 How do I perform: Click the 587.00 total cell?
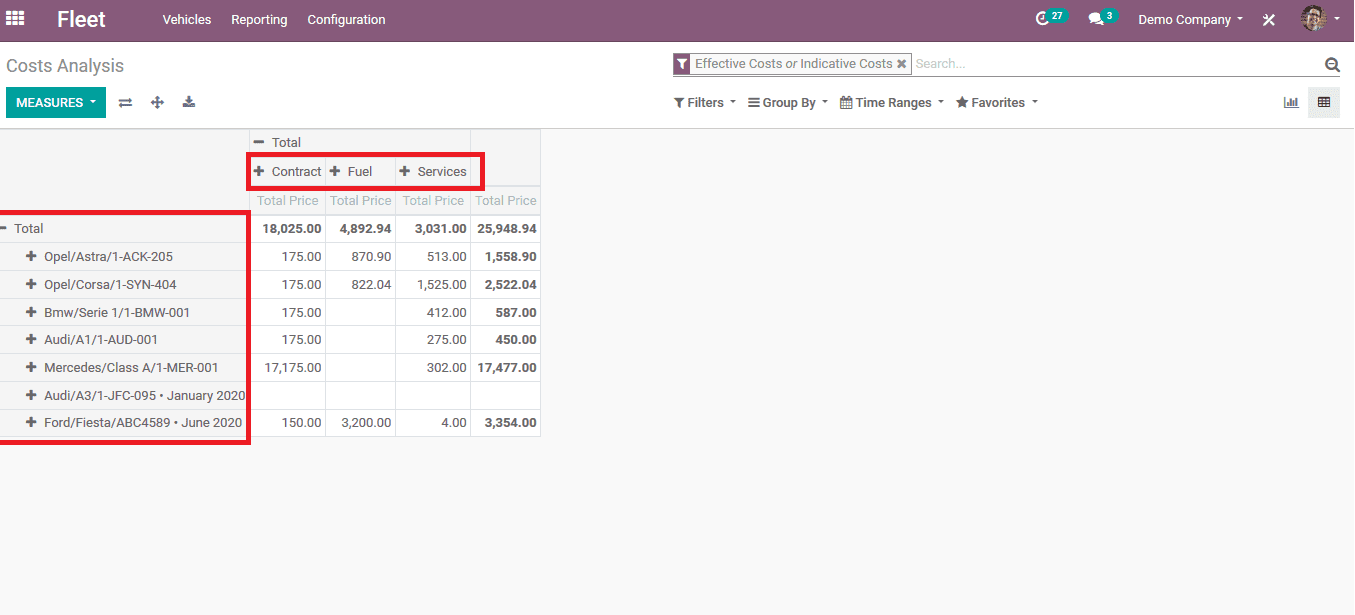coord(505,312)
